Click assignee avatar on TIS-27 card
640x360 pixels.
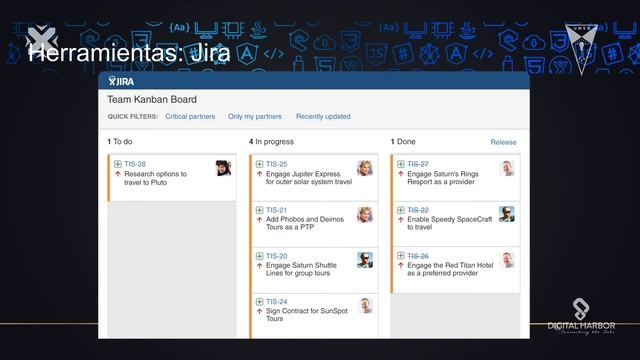[507, 168]
